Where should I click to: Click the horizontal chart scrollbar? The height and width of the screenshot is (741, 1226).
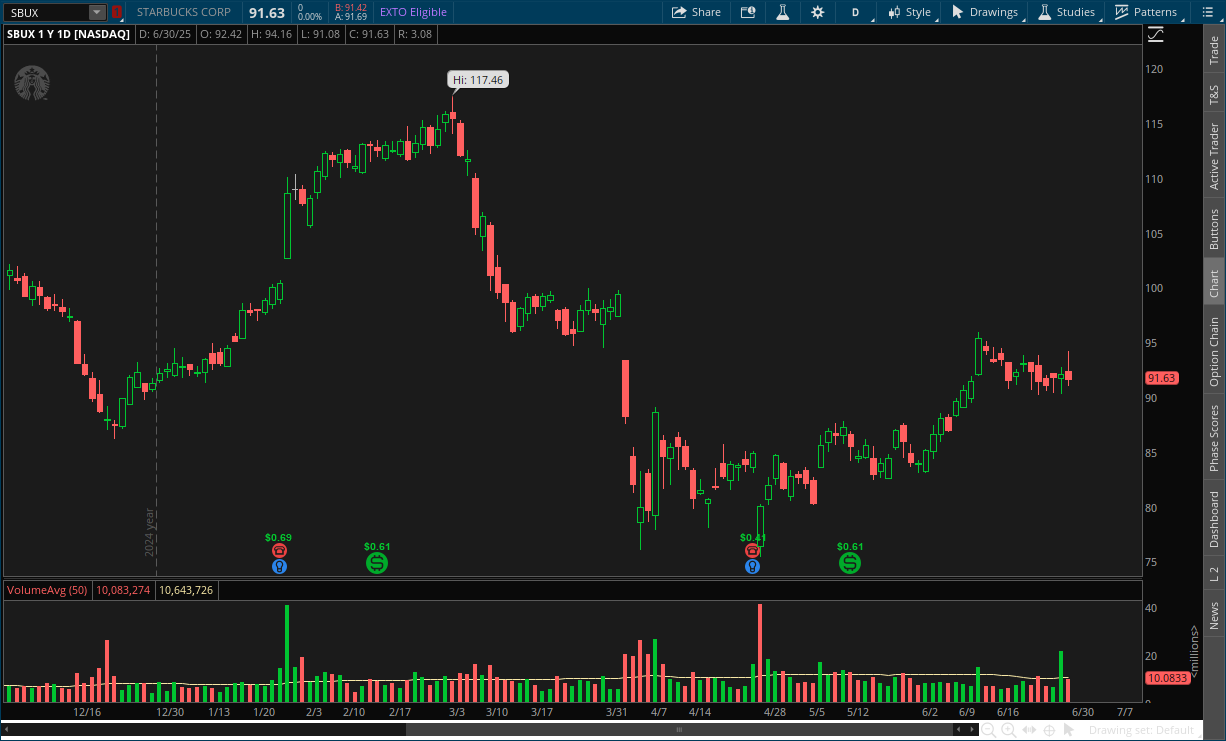click(678, 730)
